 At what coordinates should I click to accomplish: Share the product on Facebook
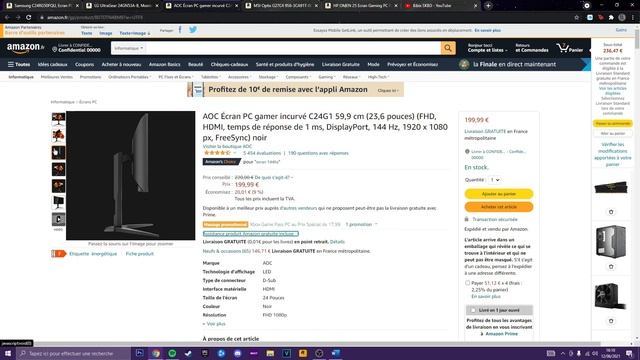point(180,30)
